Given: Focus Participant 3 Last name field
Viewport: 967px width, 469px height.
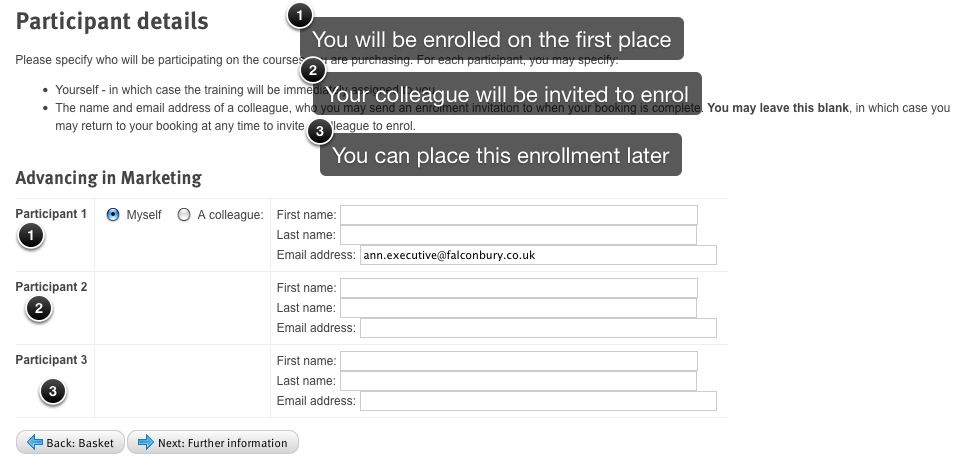Looking at the screenshot, I should pyautogui.click(x=519, y=381).
